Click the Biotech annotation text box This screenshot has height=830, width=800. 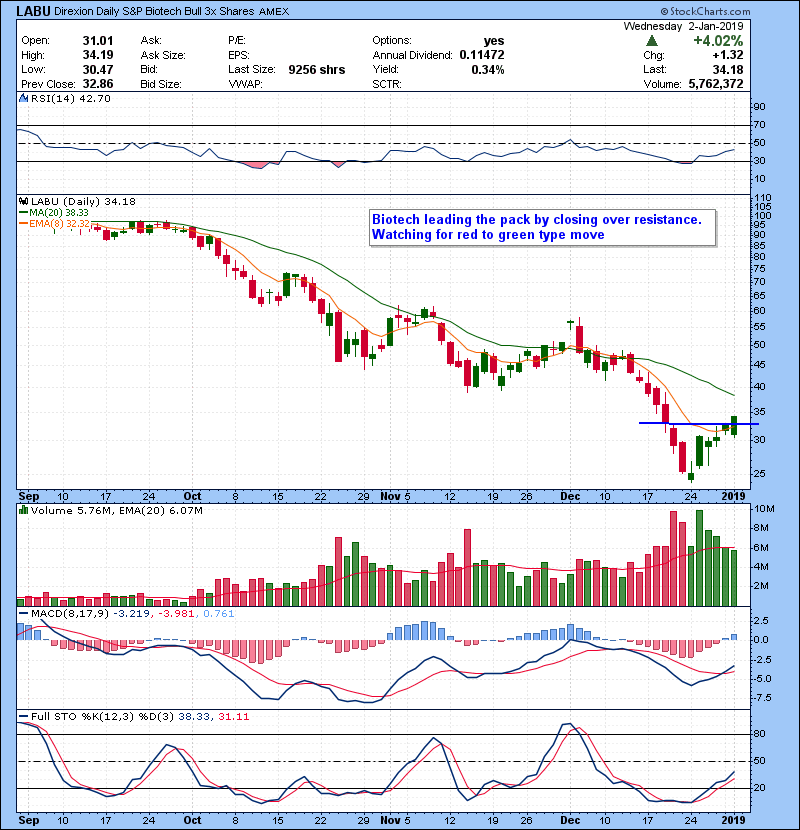click(x=543, y=228)
